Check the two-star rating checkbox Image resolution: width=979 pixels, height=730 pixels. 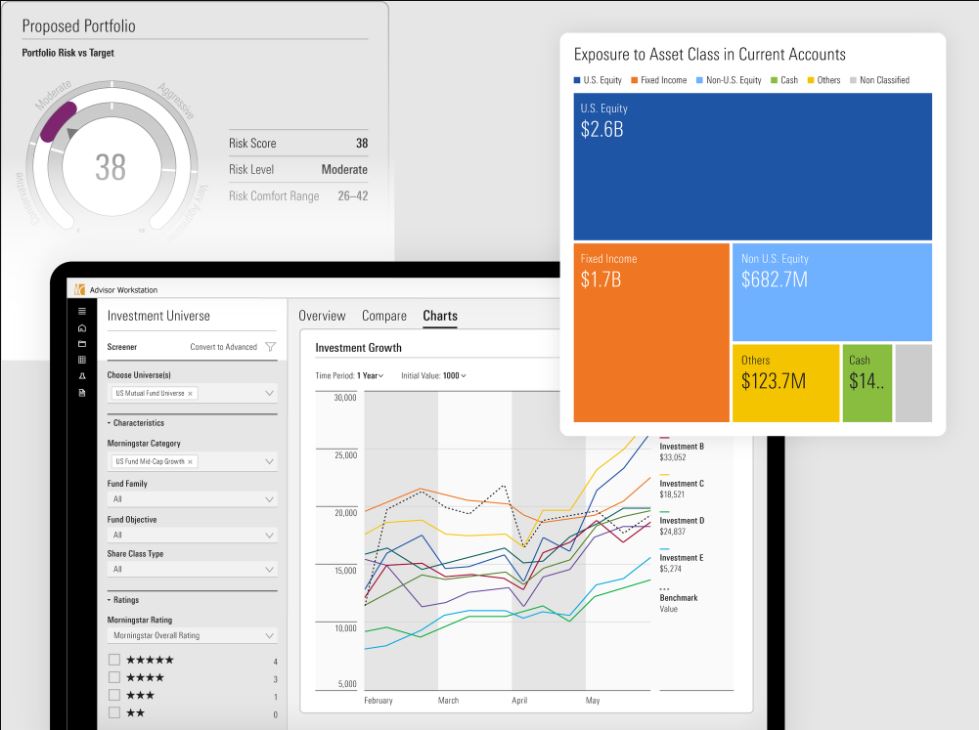(116, 714)
